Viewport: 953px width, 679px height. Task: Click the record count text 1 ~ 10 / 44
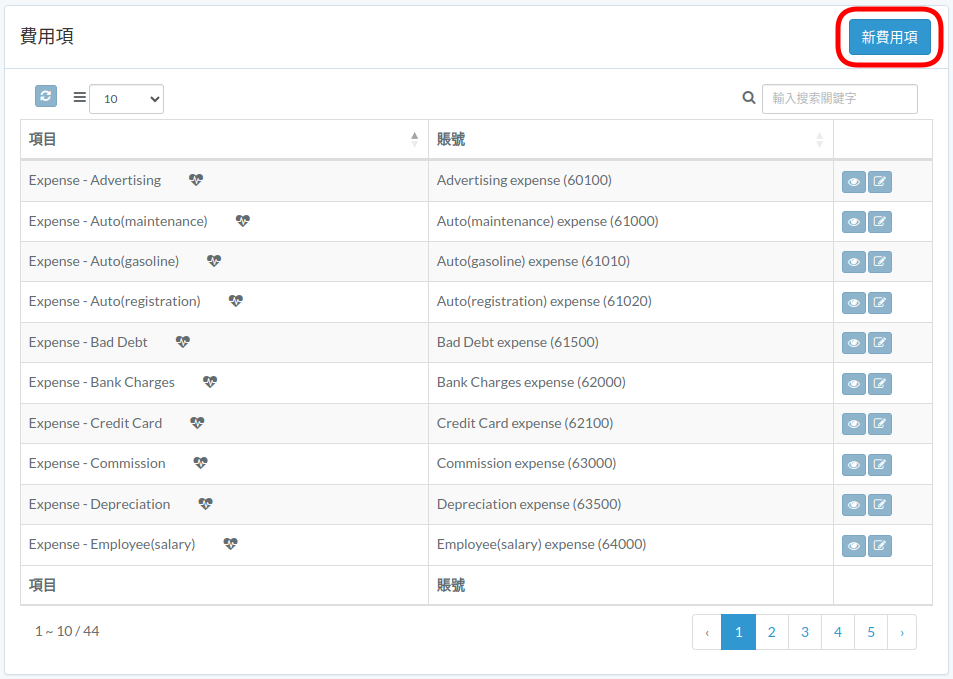point(67,632)
